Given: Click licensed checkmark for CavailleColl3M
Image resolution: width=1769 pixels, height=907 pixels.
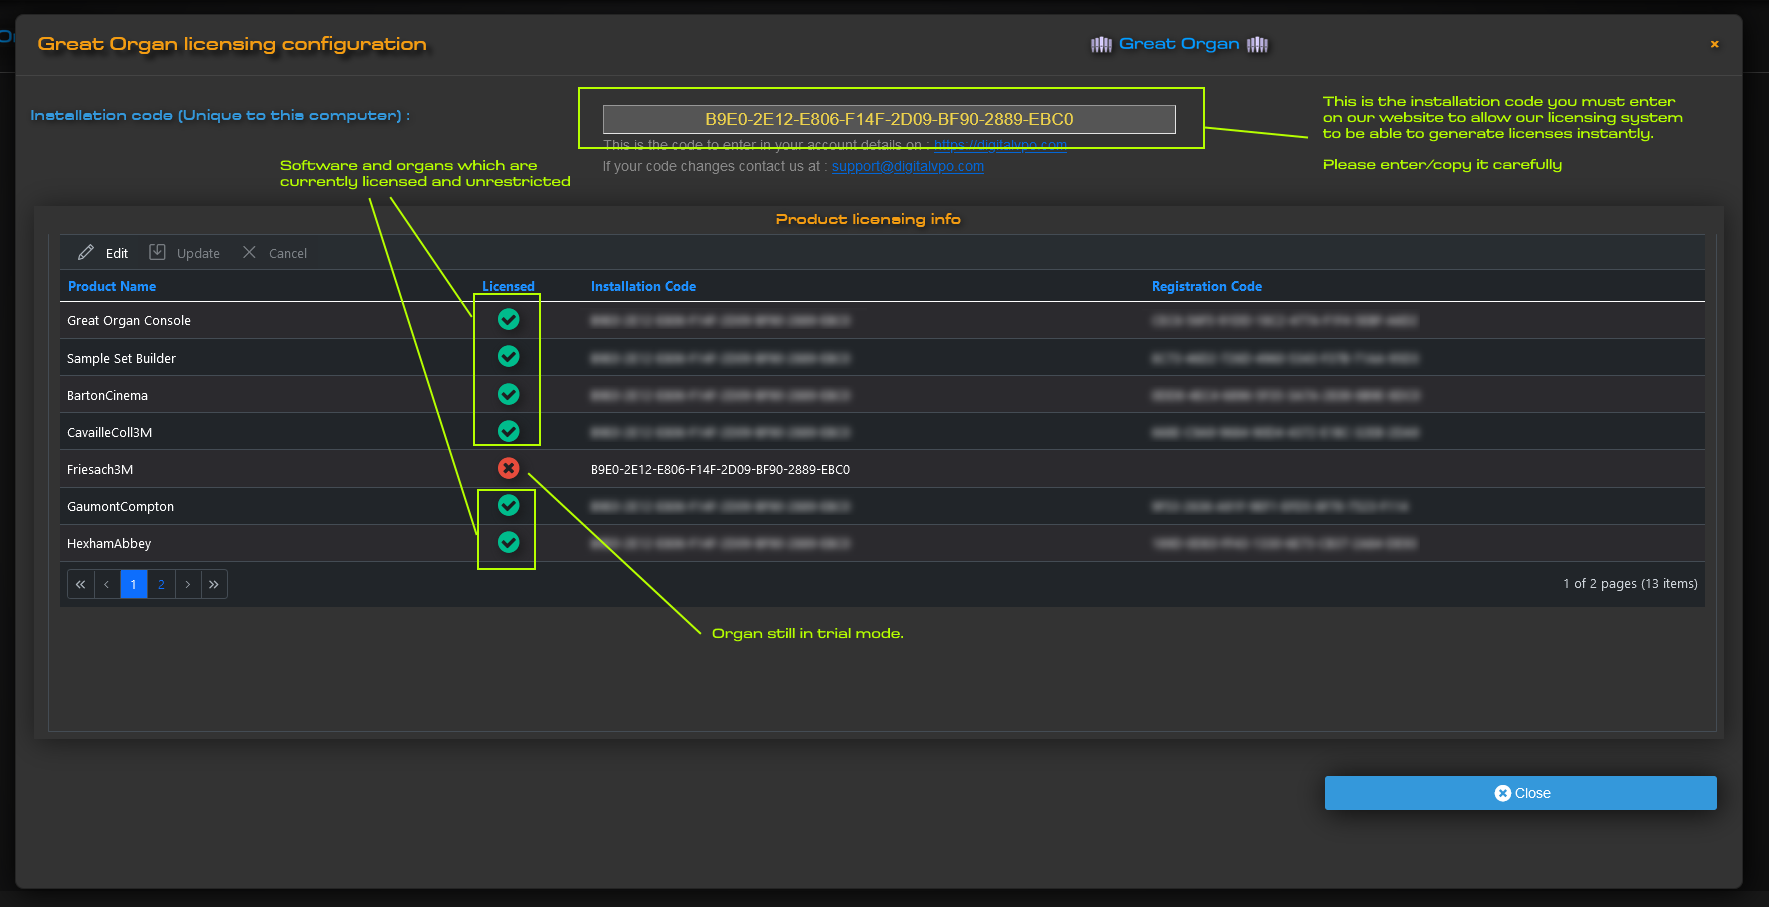Looking at the screenshot, I should pos(509,431).
